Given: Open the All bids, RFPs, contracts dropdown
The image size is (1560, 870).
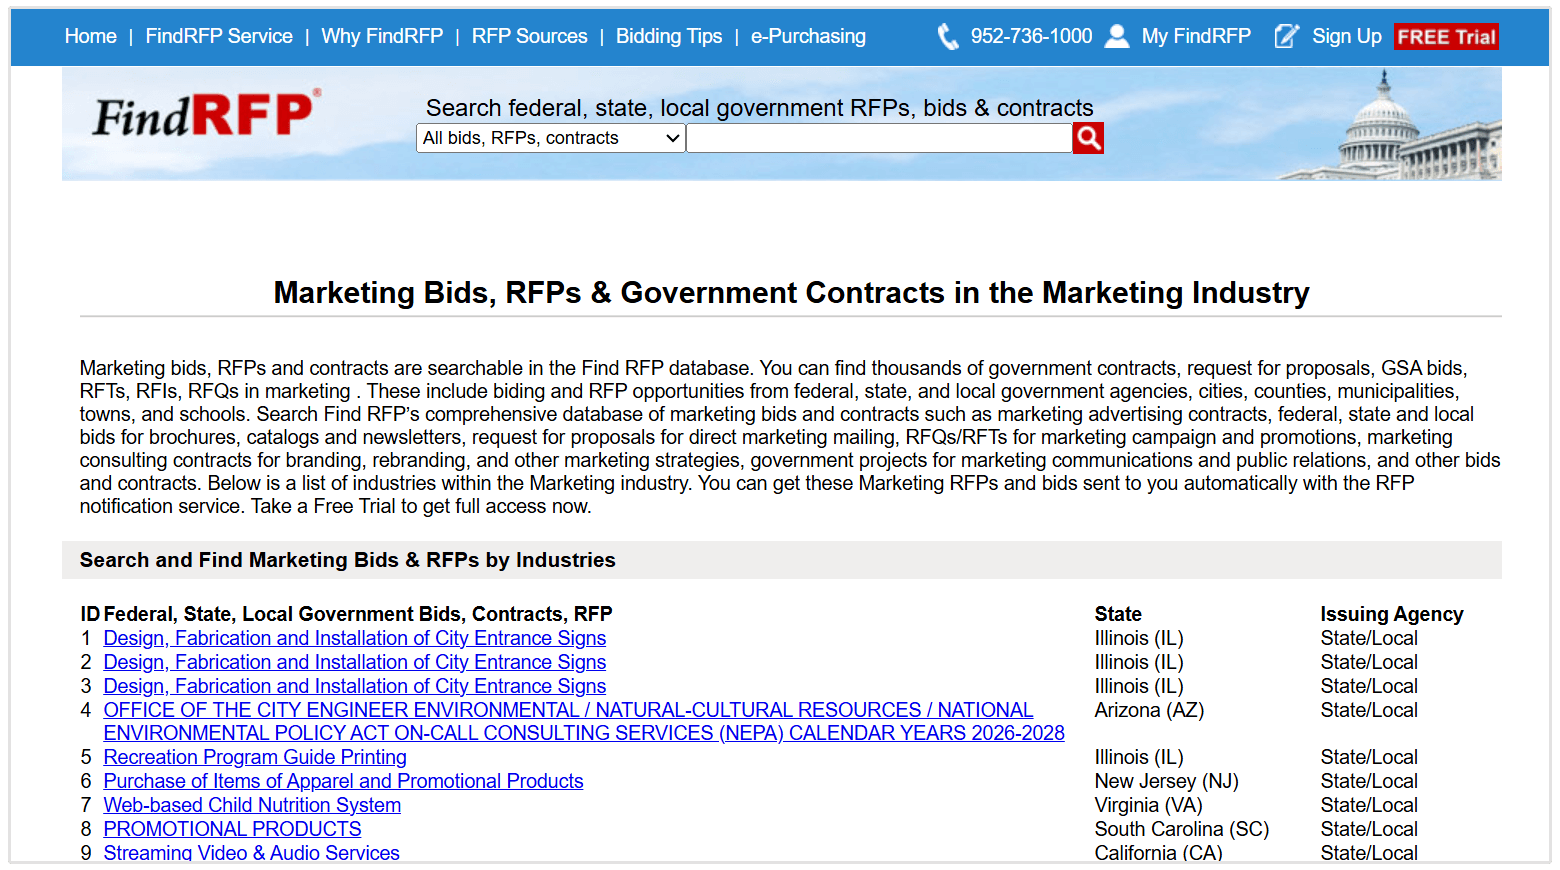Looking at the screenshot, I should [550, 138].
